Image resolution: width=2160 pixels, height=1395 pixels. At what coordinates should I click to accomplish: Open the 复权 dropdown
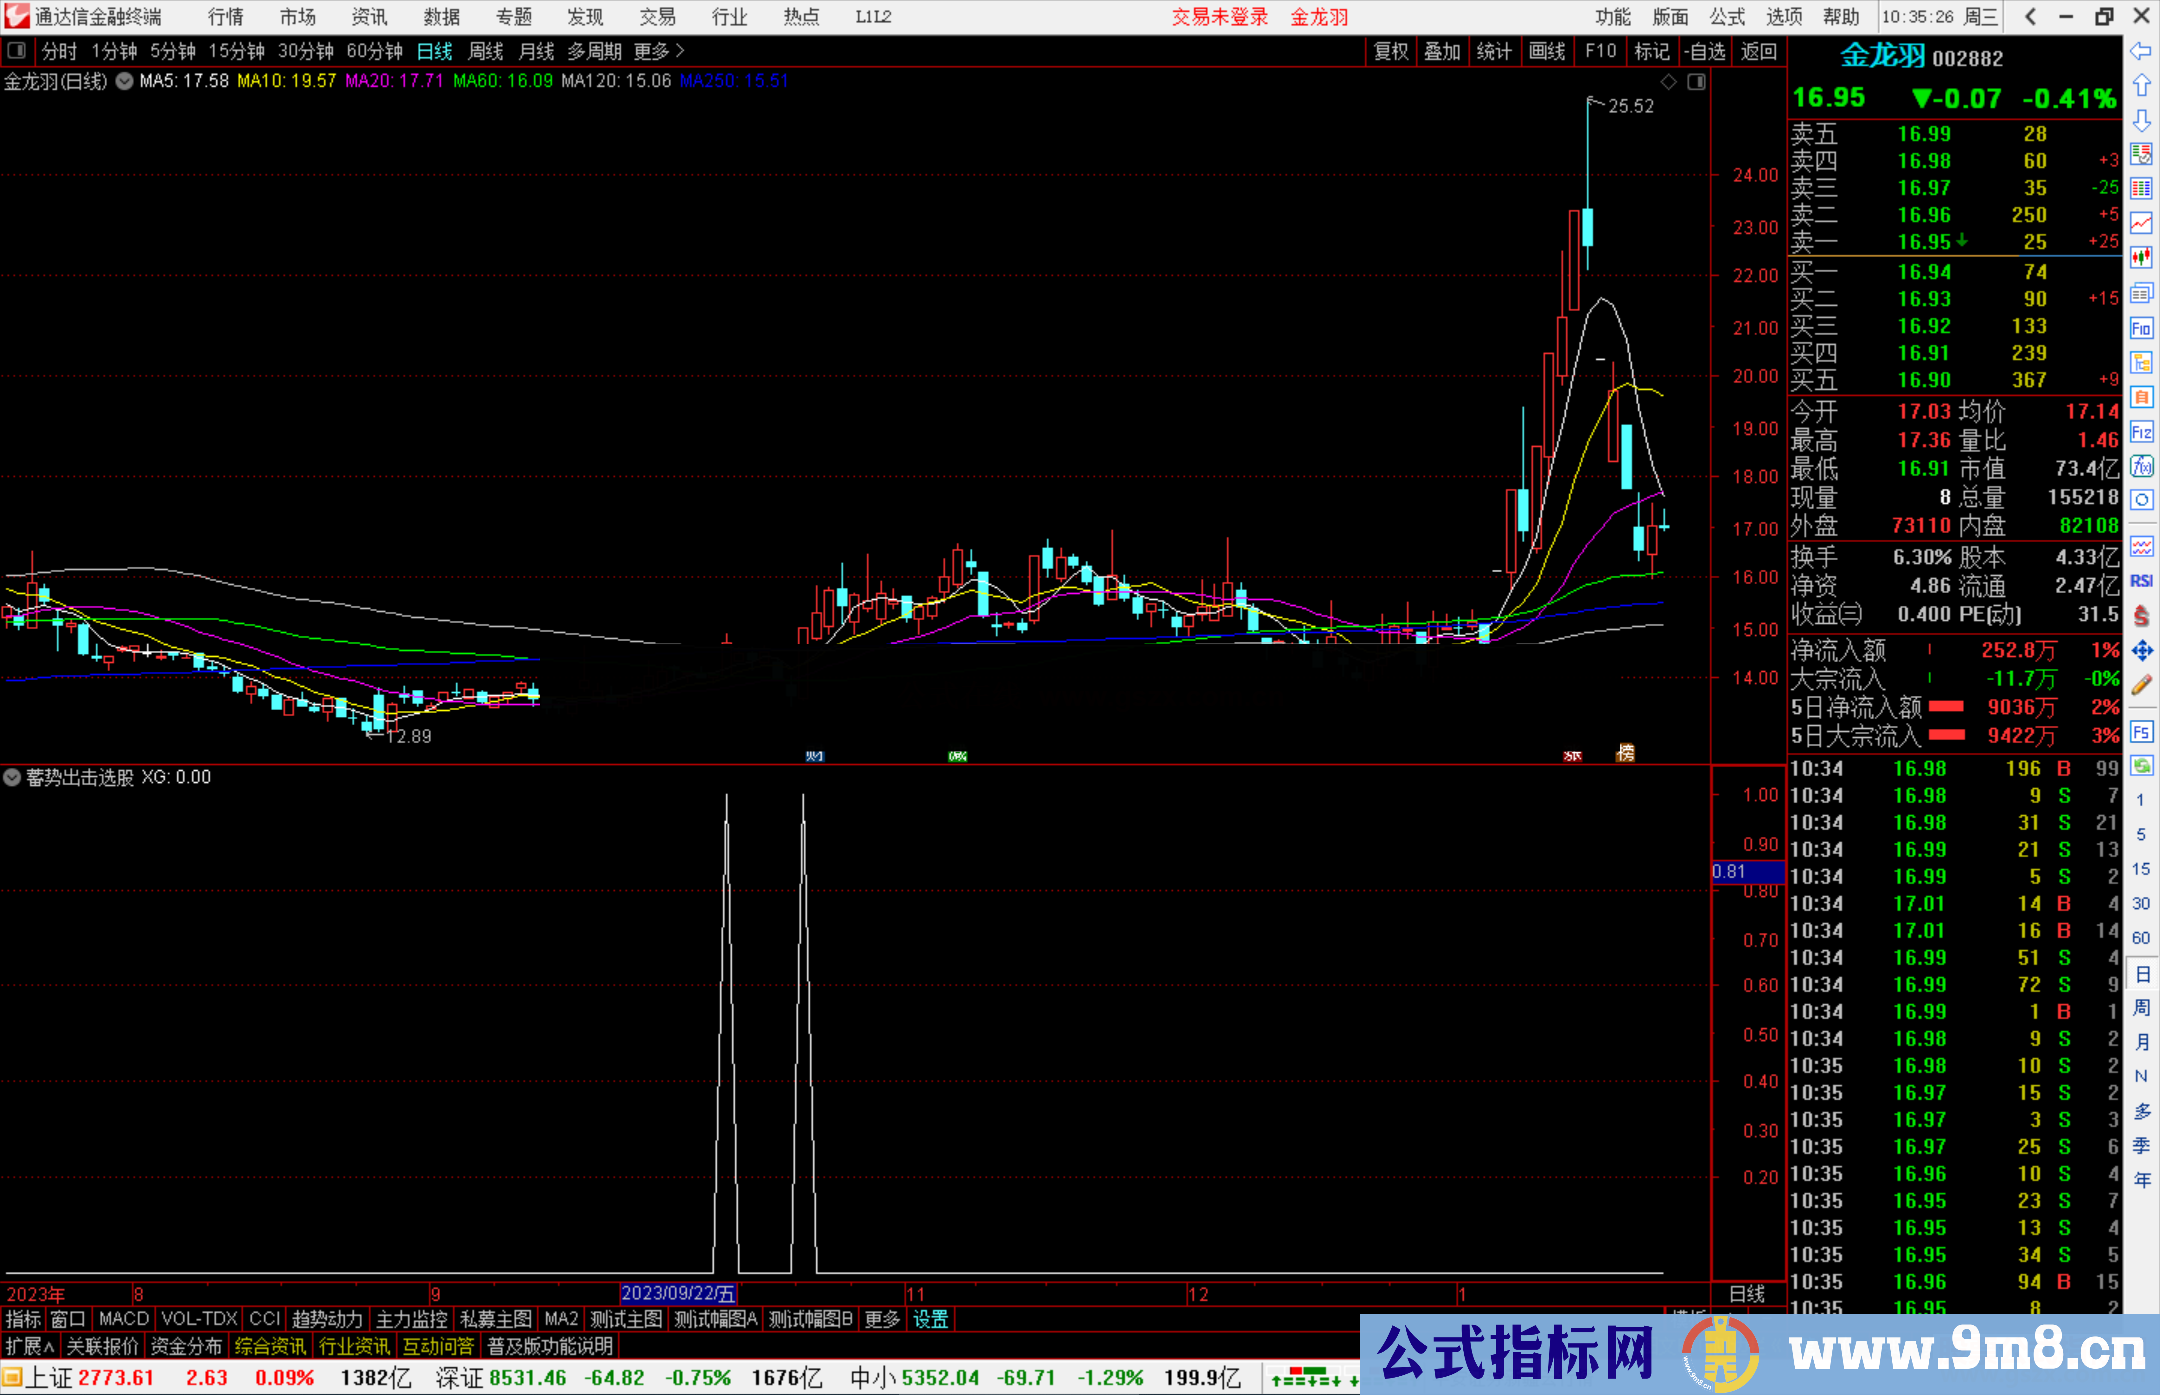tap(1391, 51)
